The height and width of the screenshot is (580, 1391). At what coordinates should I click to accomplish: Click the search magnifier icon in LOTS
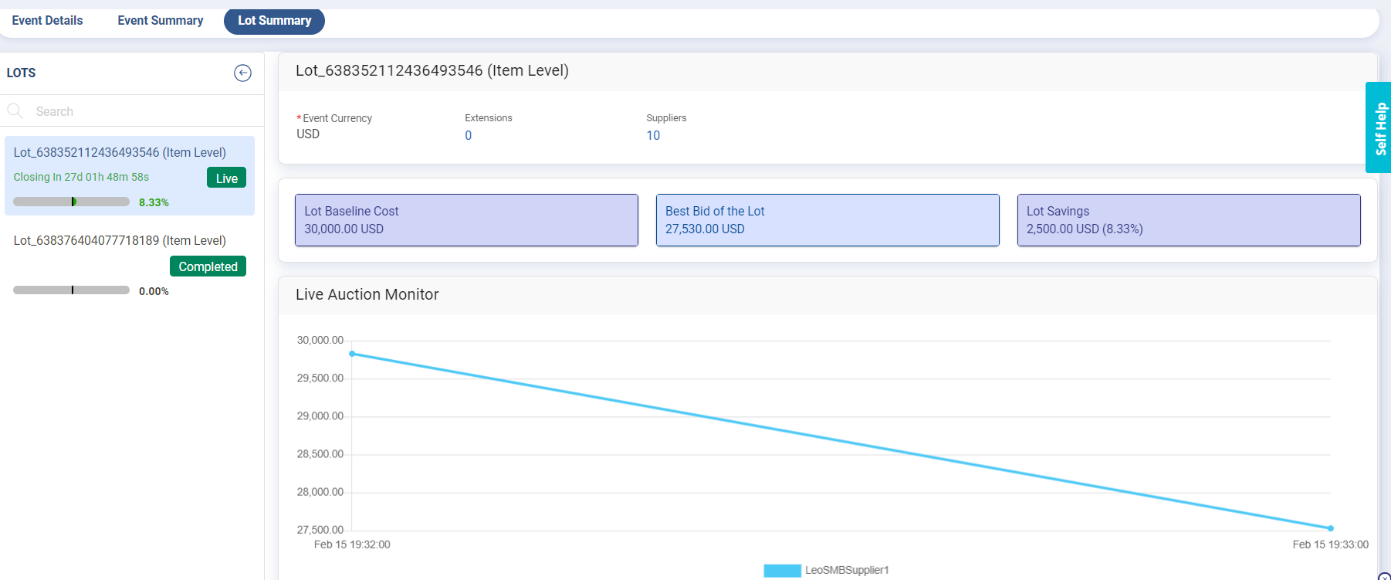[15, 111]
